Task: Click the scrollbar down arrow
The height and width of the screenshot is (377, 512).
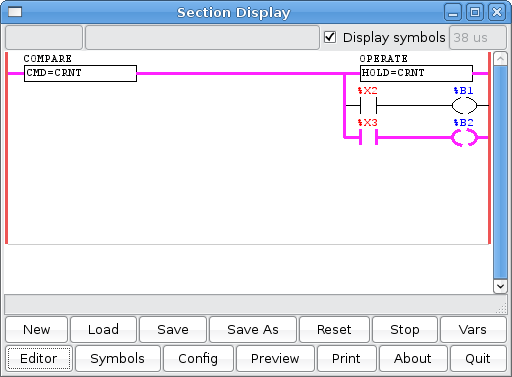Action: coord(500,286)
